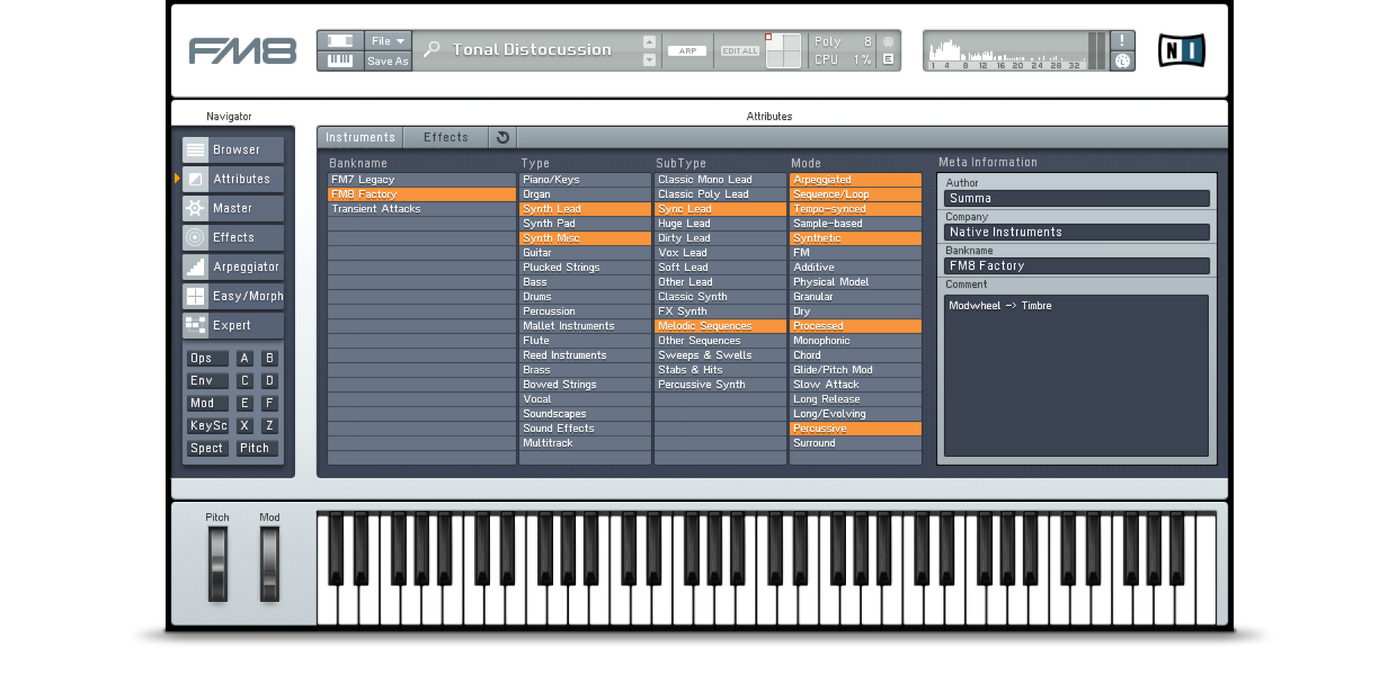Step to the previous preset with the up arrow

(x=649, y=41)
